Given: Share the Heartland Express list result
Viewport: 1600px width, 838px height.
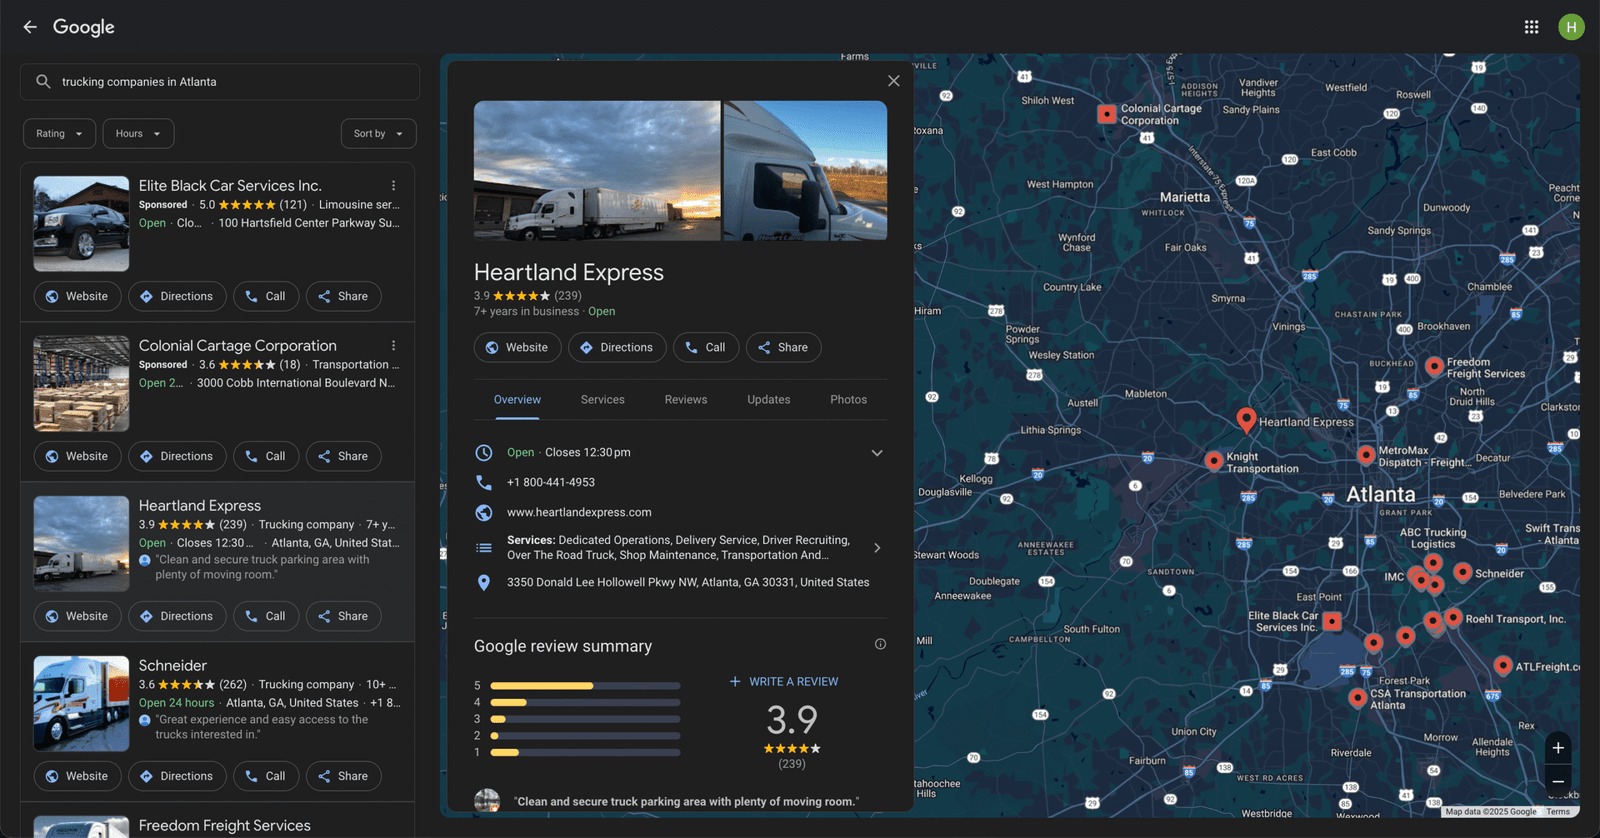Looking at the screenshot, I should click(344, 617).
